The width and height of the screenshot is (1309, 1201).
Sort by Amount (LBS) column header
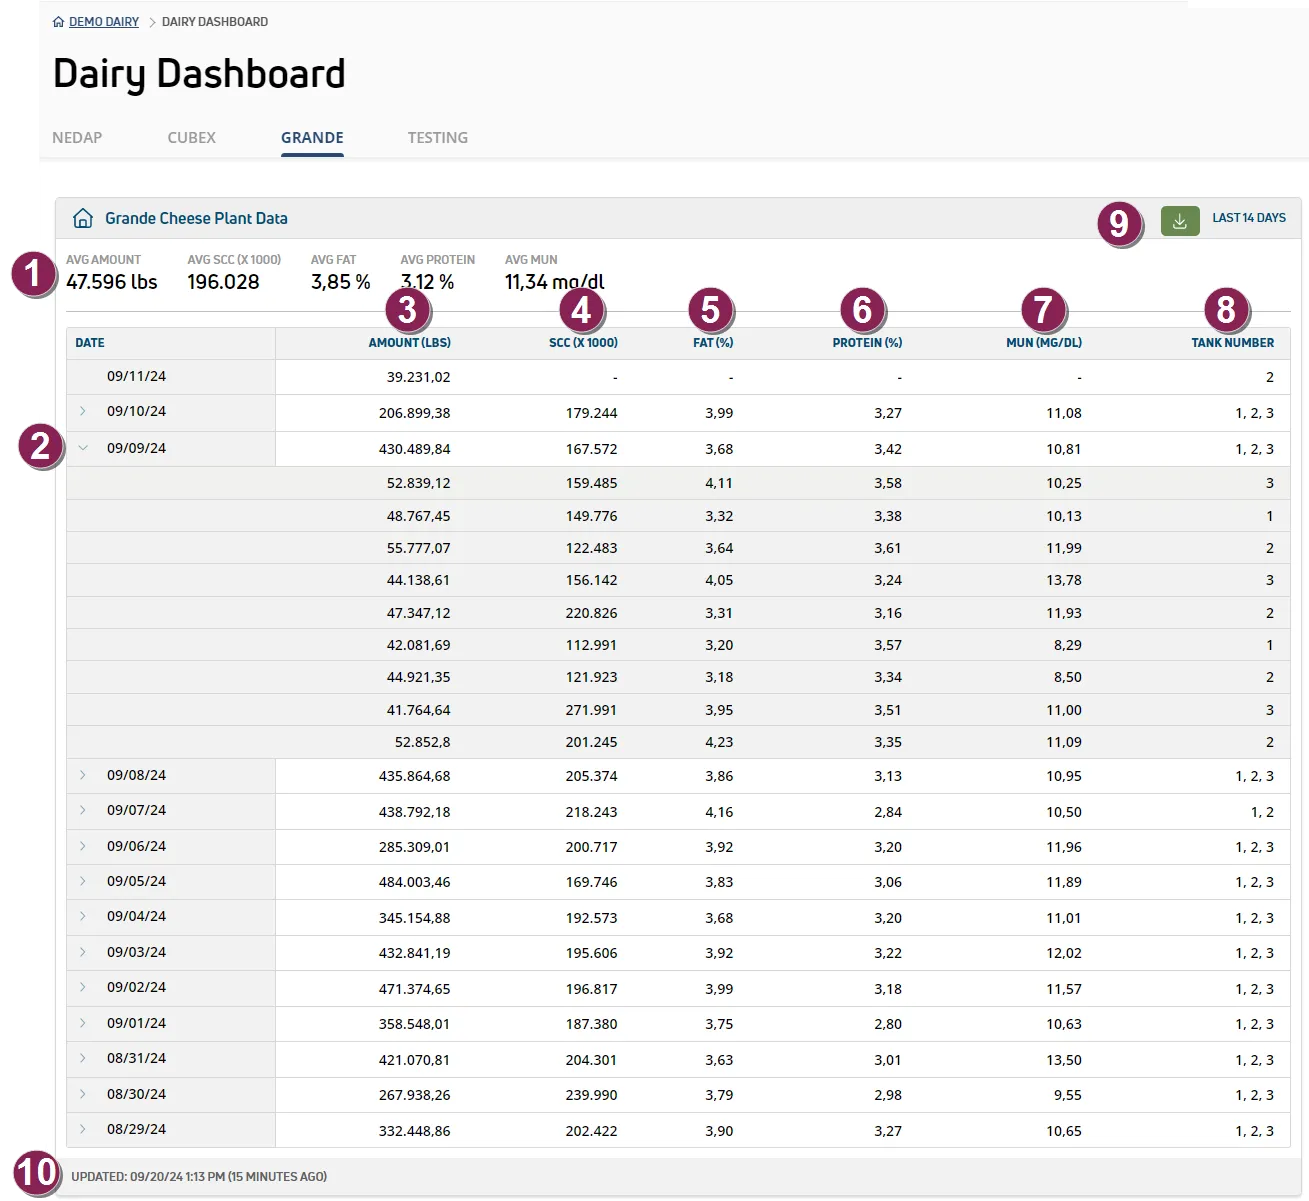(410, 343)
